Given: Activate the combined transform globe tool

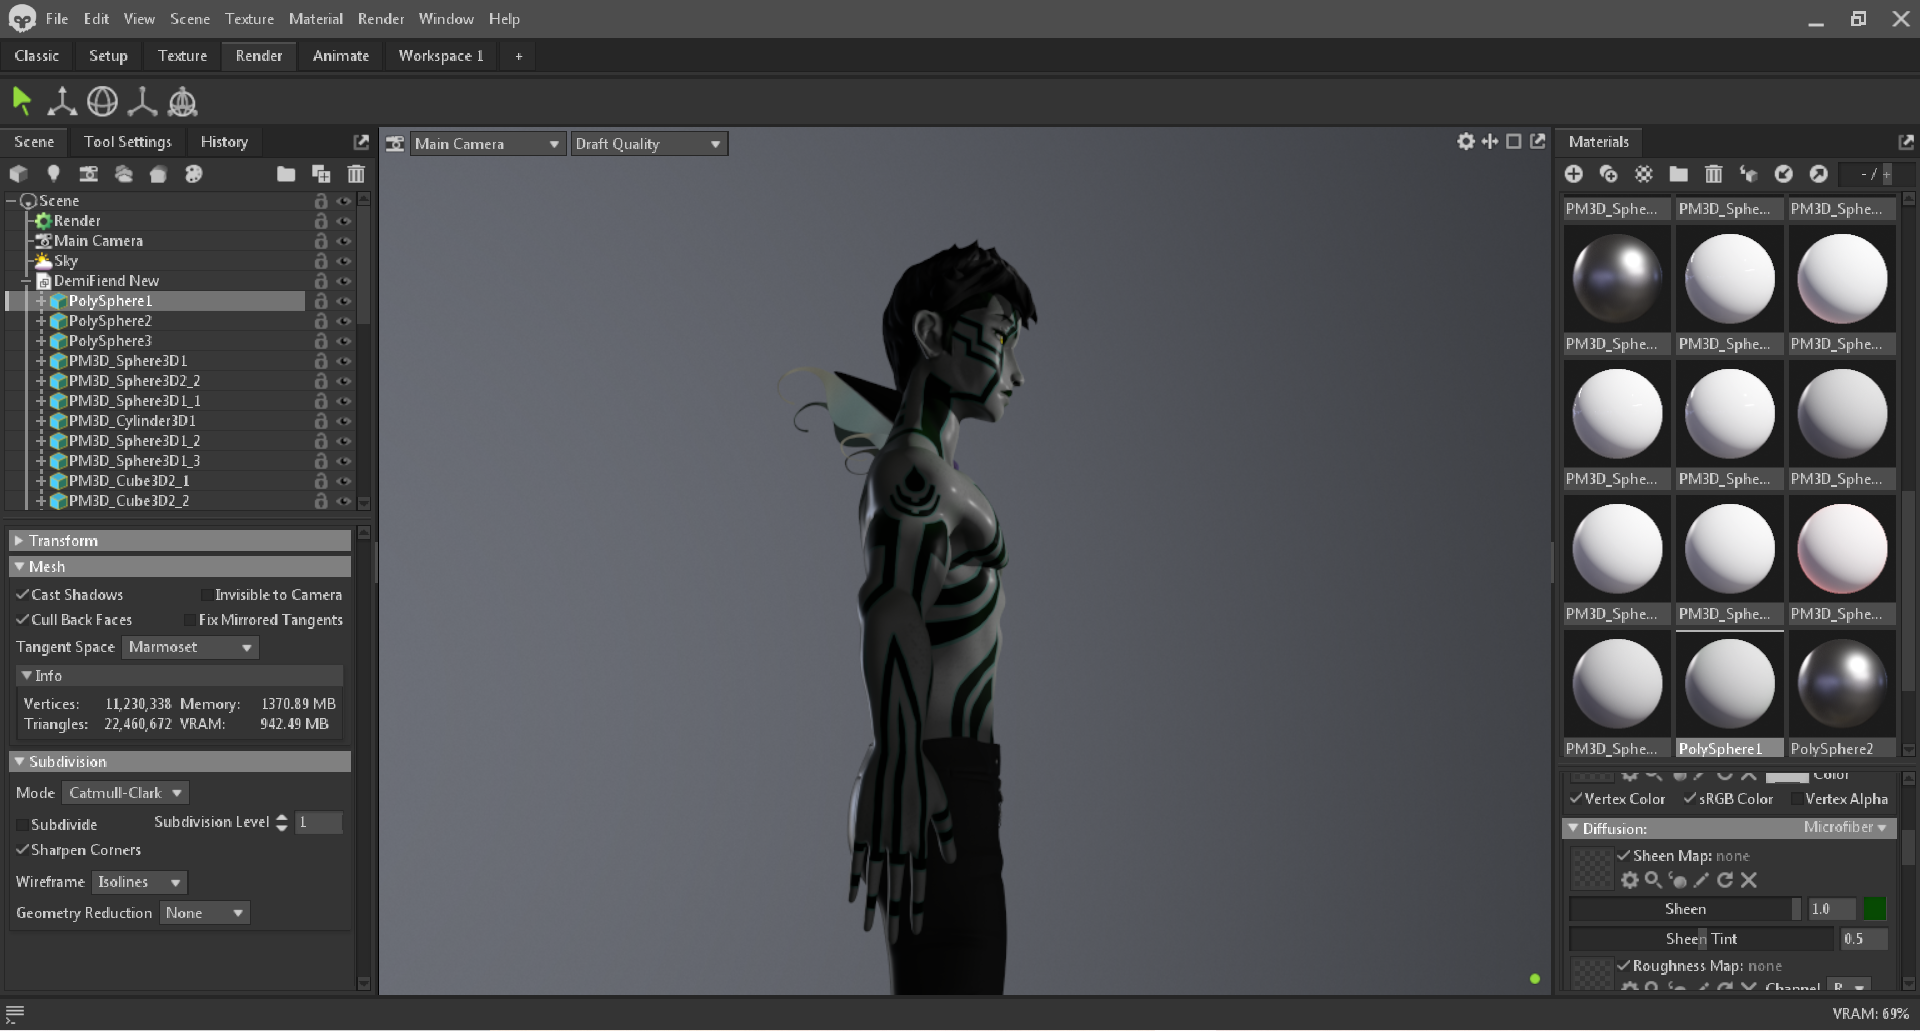Looking at the screenshot, I should point(182,101).
